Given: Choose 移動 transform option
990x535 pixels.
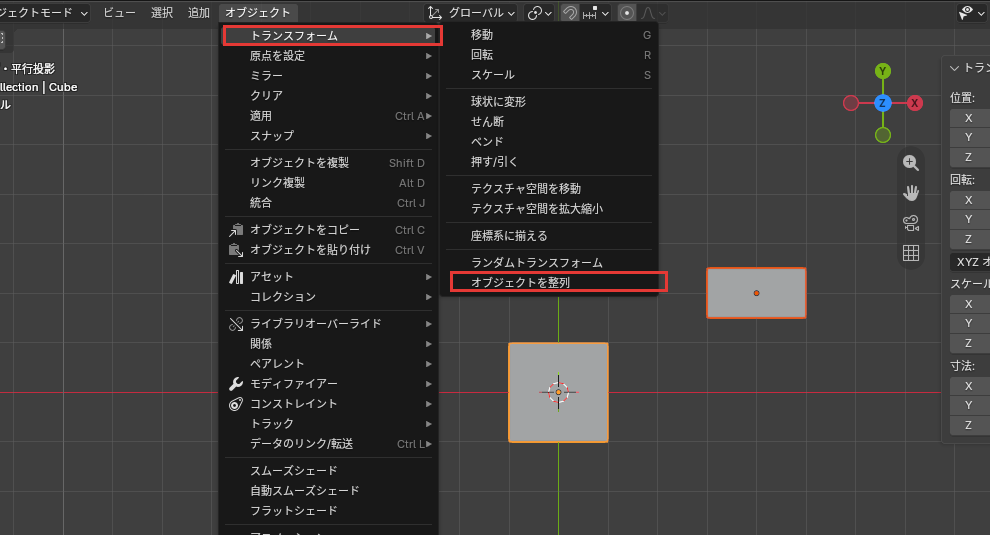Looking at the screenshot, I should 549,35.
